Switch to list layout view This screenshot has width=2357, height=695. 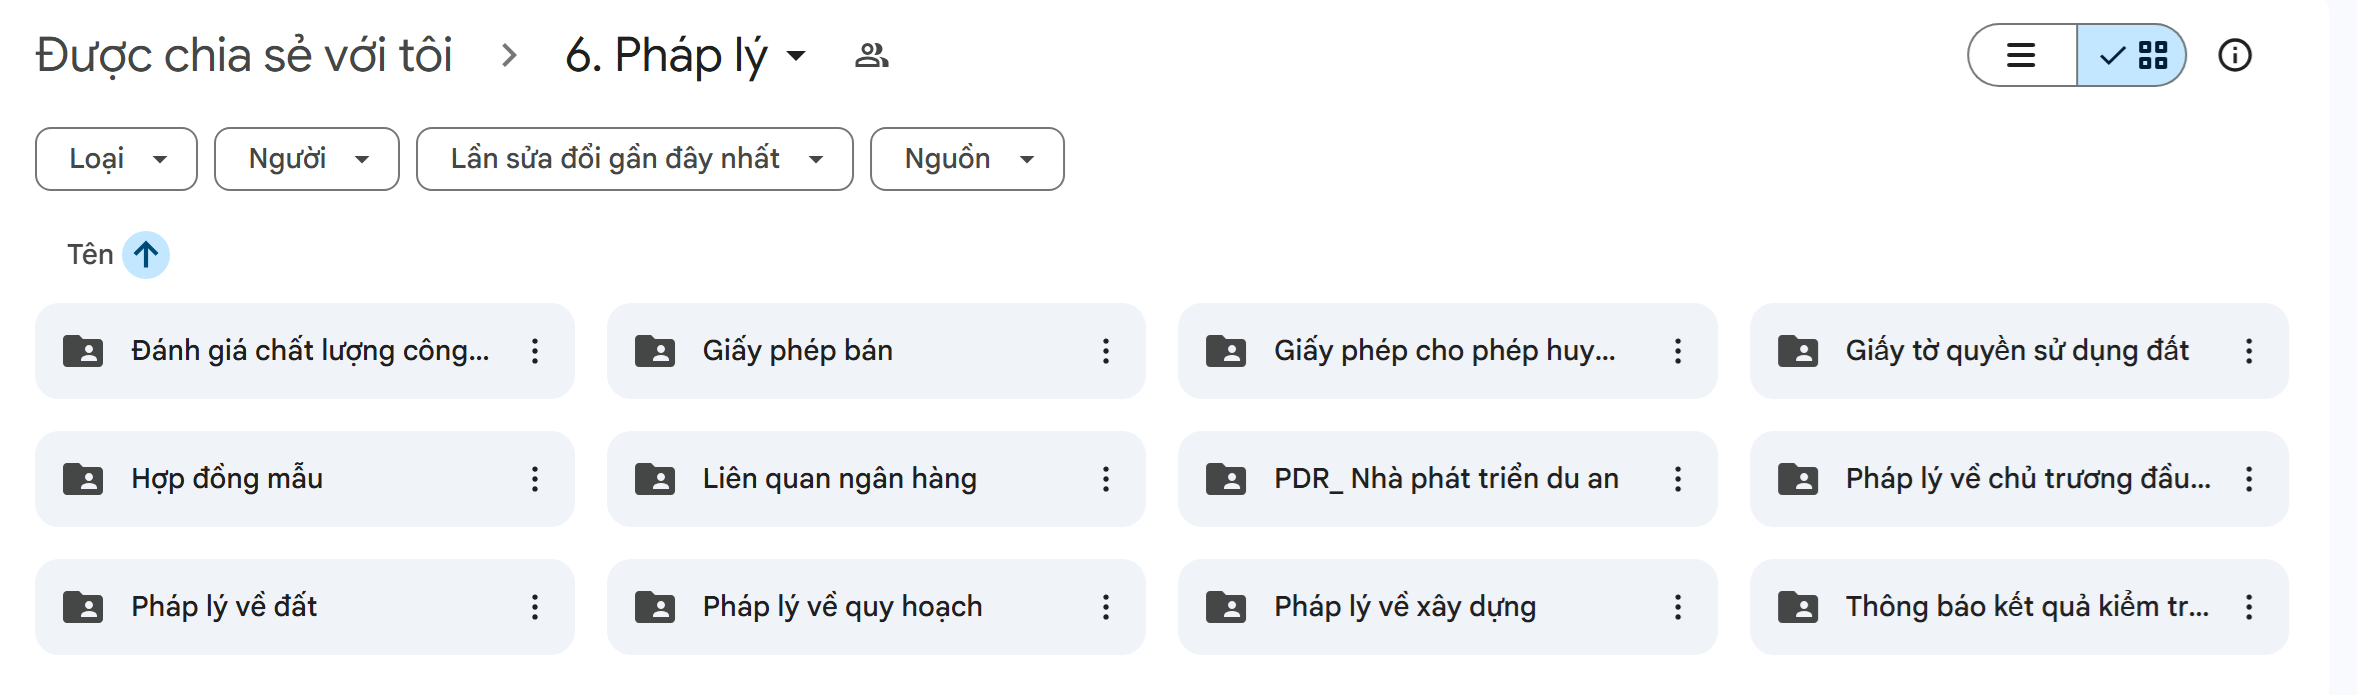point(2022,55)
